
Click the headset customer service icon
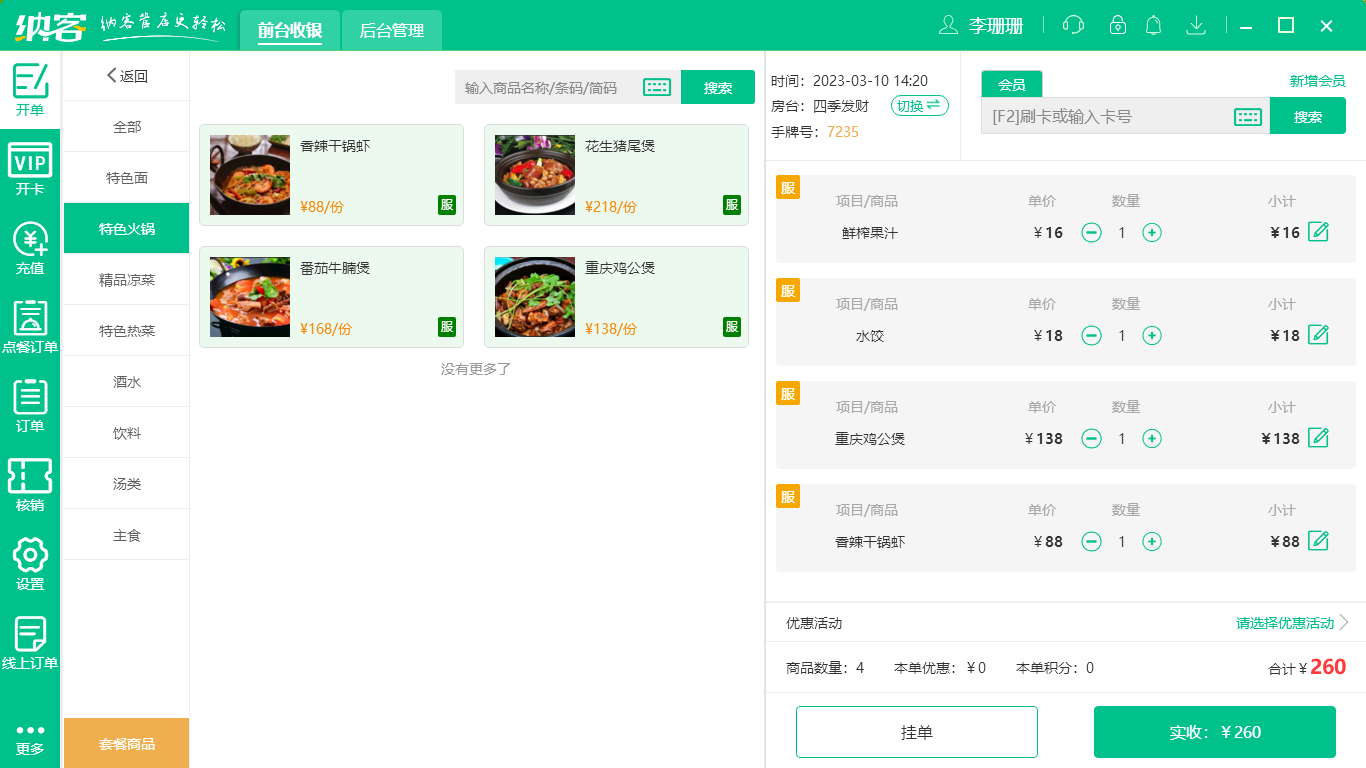pos(1073,24)
